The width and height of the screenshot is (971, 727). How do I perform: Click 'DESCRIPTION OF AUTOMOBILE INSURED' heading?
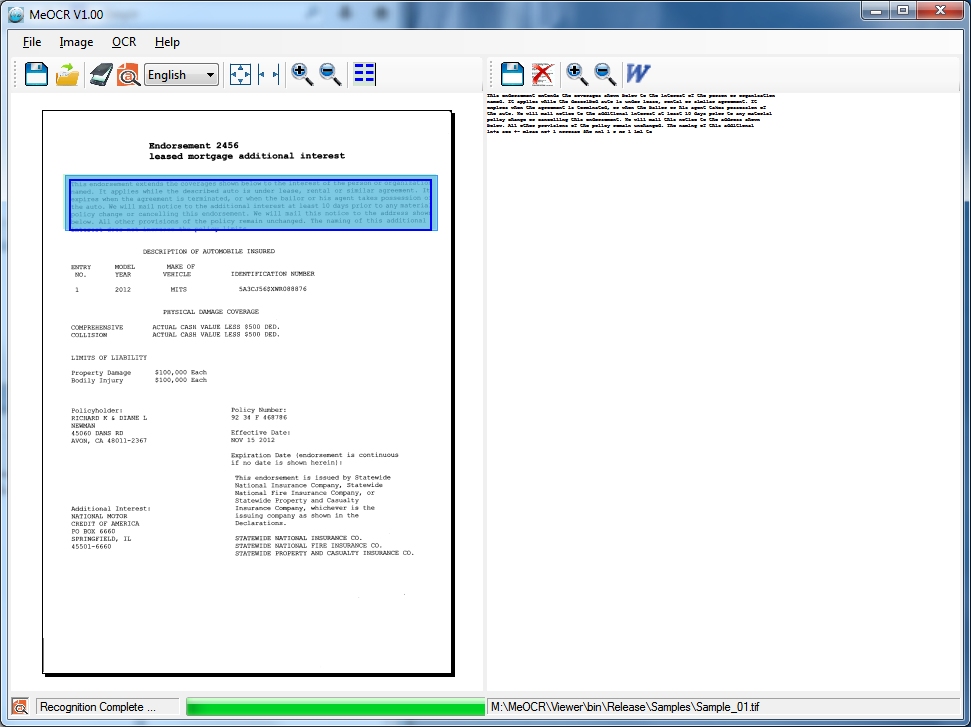pyautogui.click(x=209, y=251)
